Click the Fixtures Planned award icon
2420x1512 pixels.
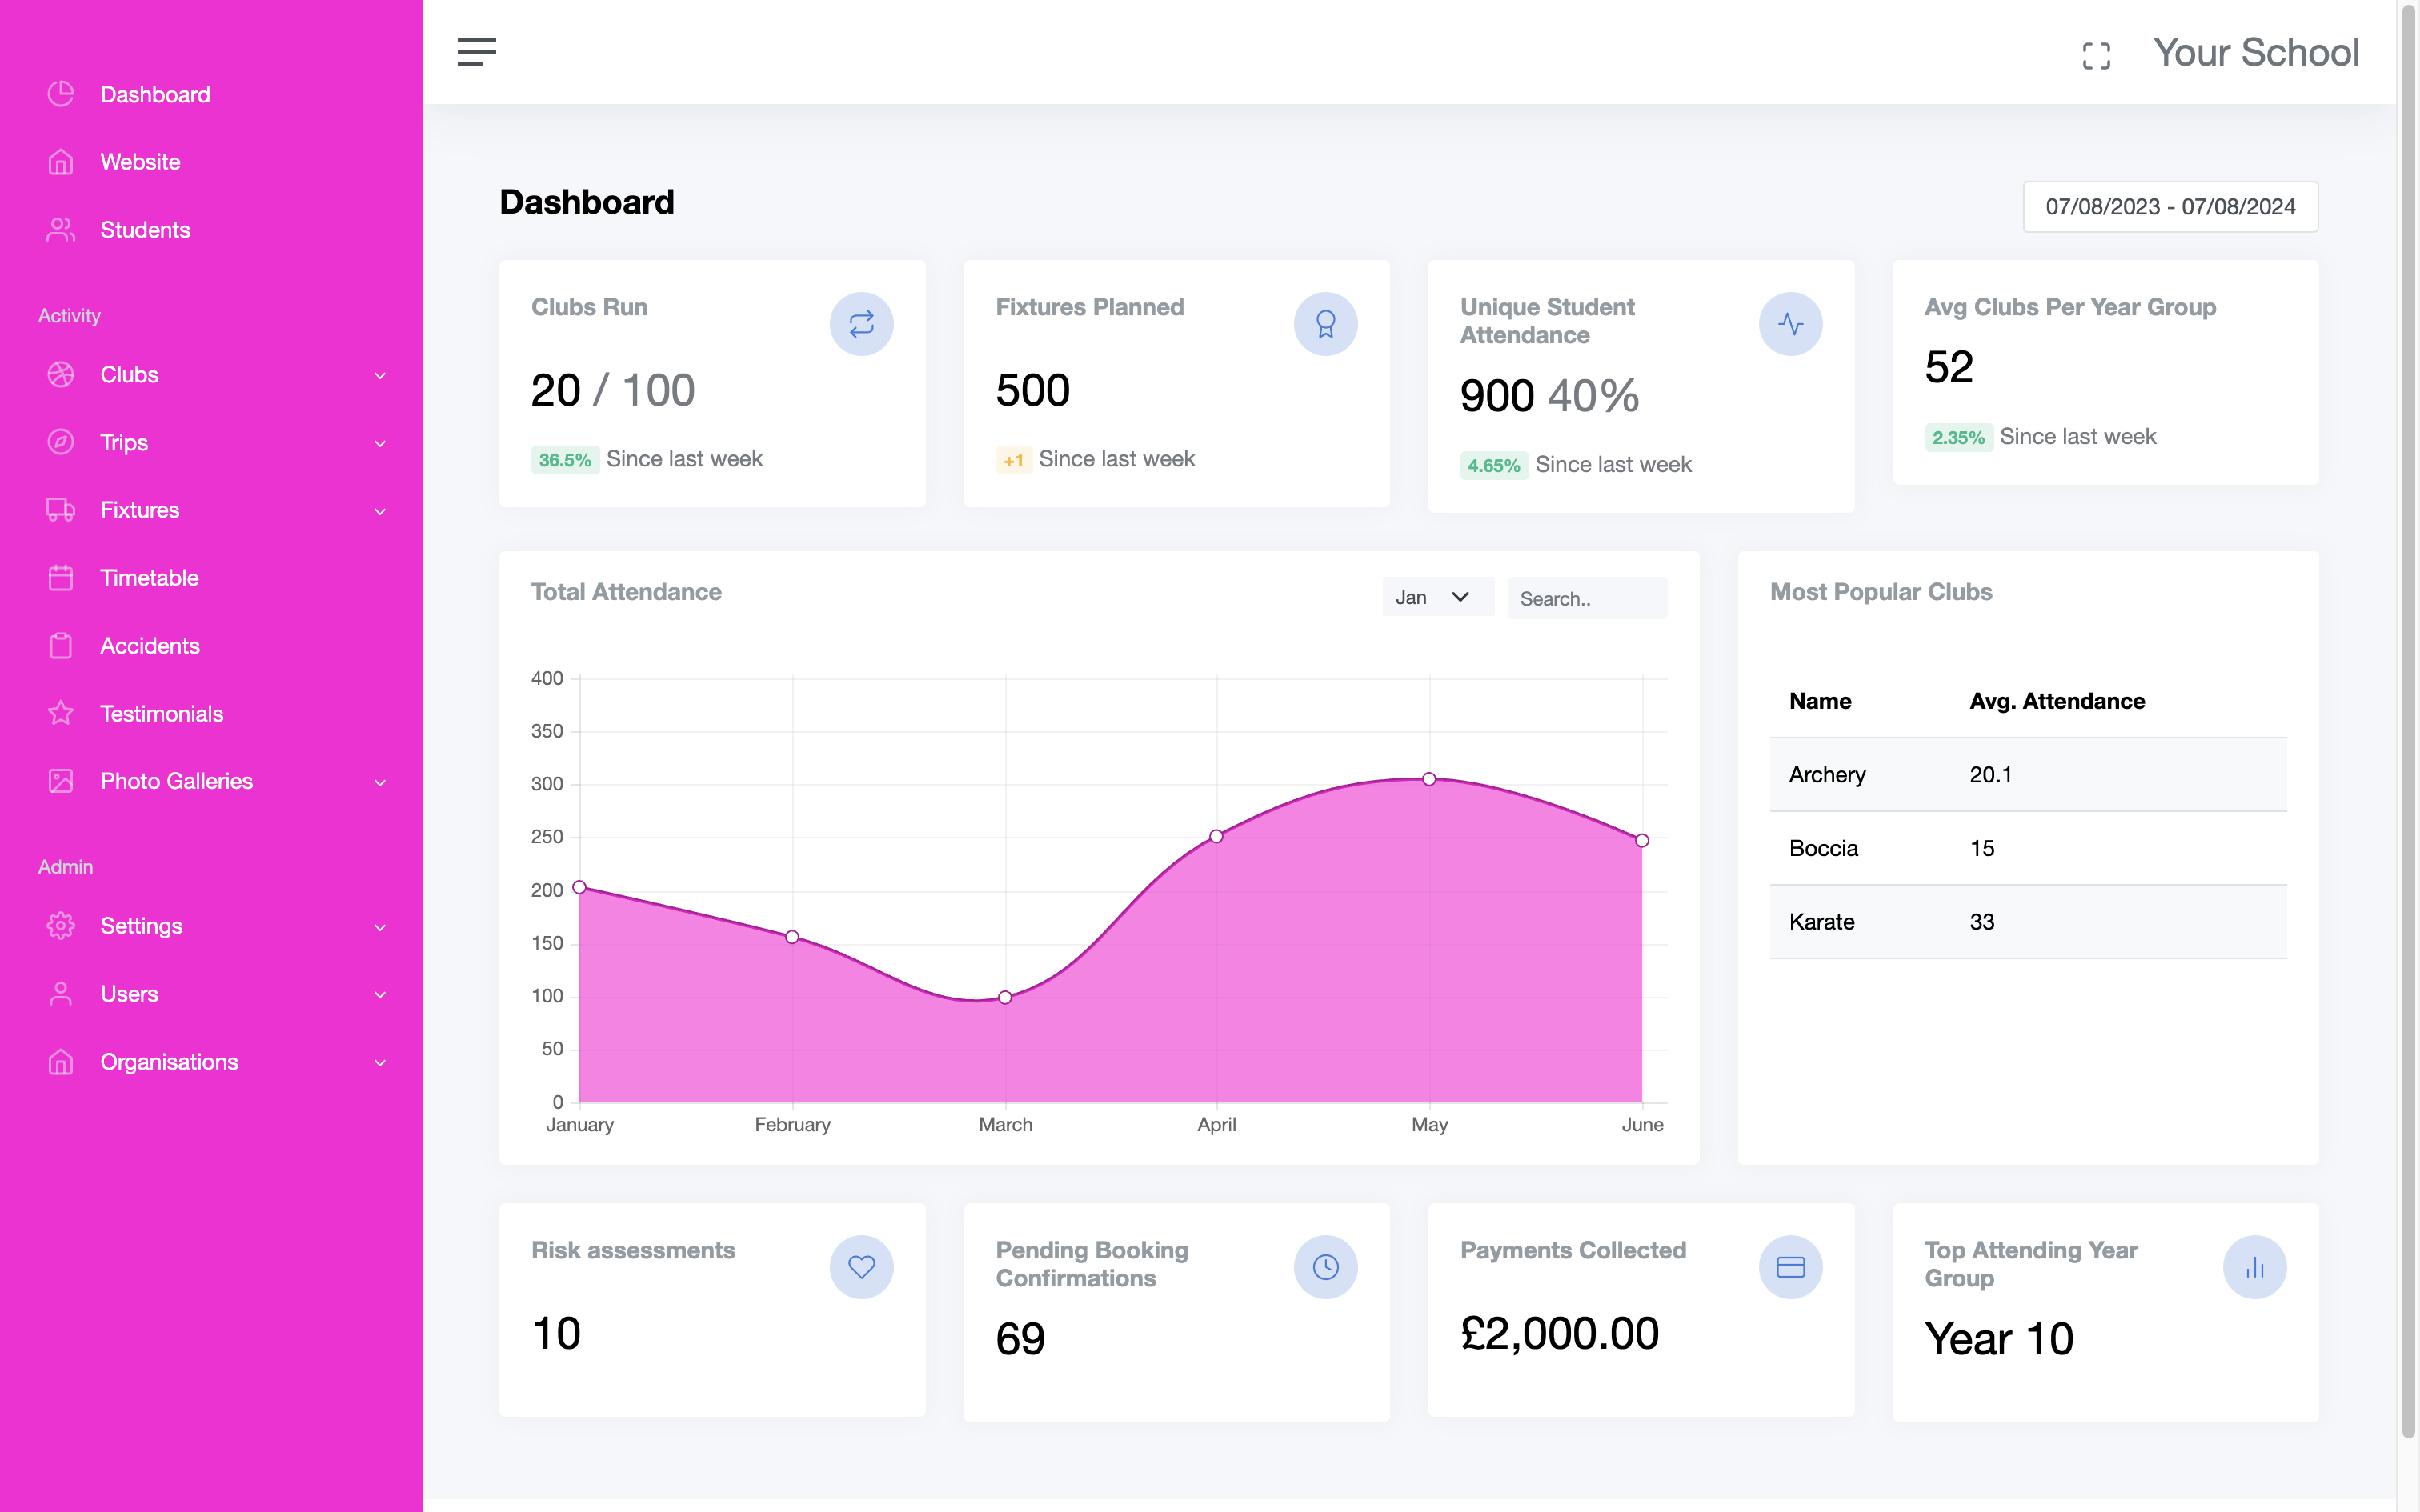click(1326, 324)
